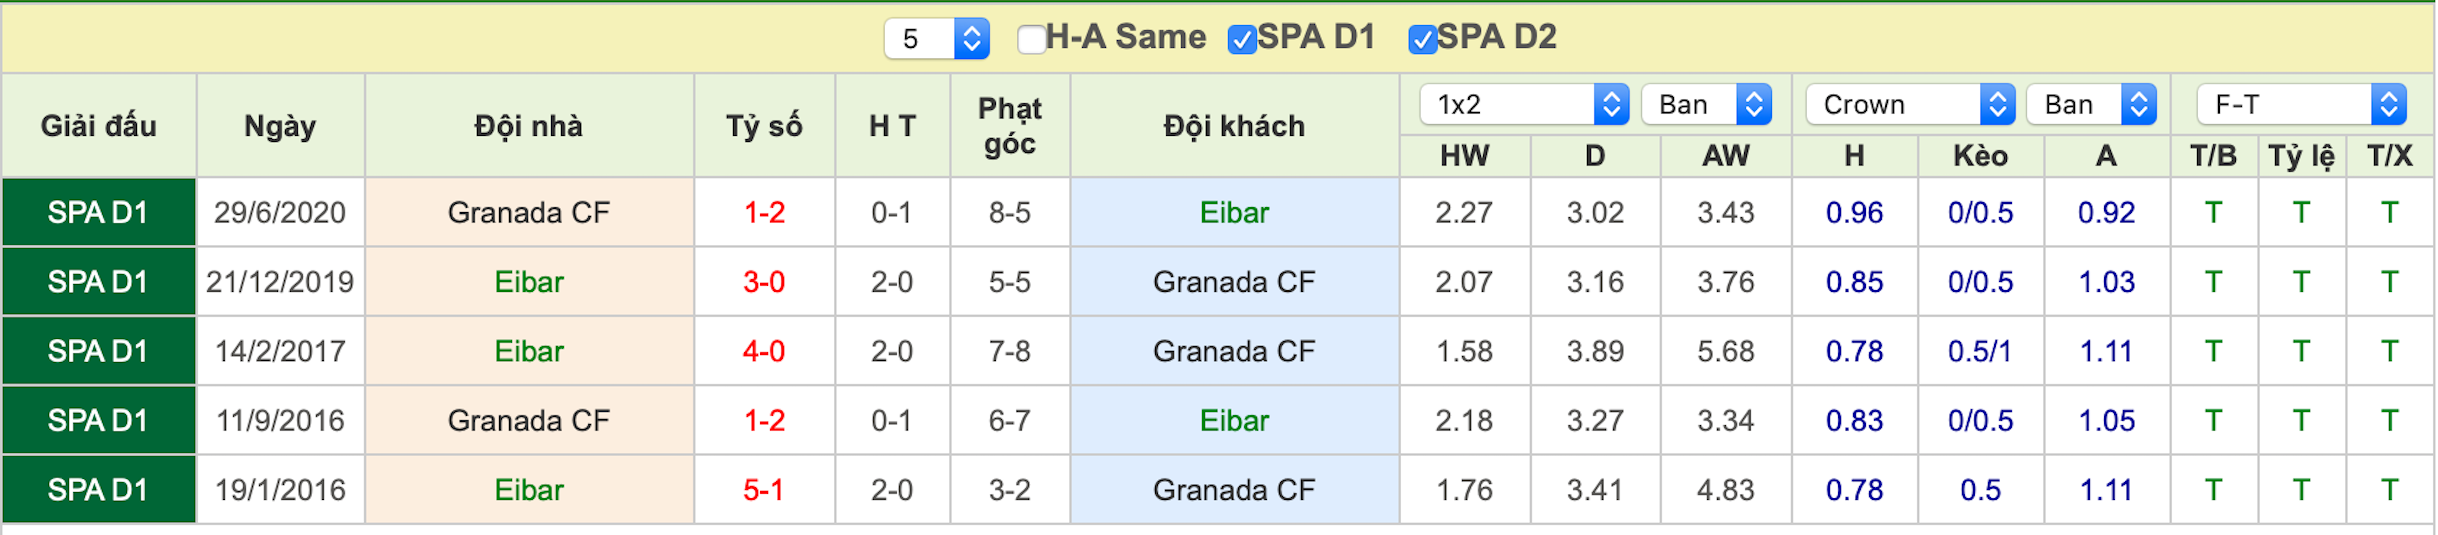Click the 0.5/1 handicap value
Screen dimensions: 2438x535
pos(1980,351)
